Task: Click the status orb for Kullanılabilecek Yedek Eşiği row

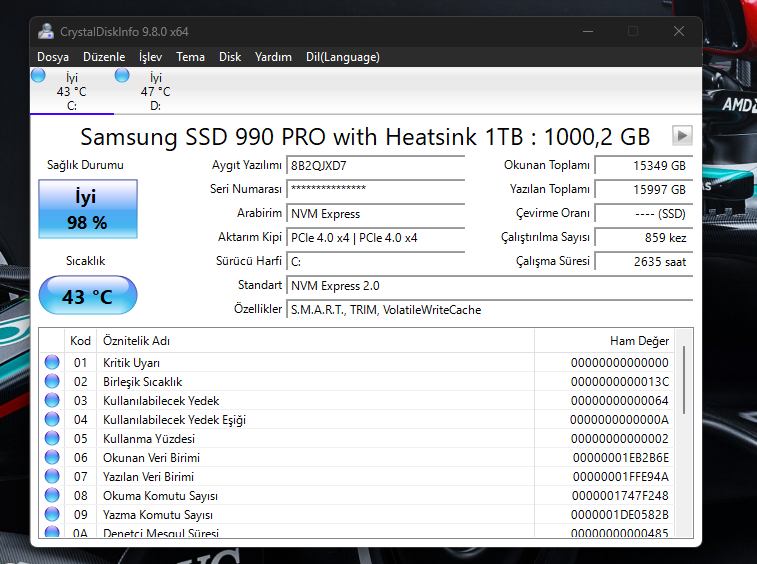Action: tap(52, 419)
